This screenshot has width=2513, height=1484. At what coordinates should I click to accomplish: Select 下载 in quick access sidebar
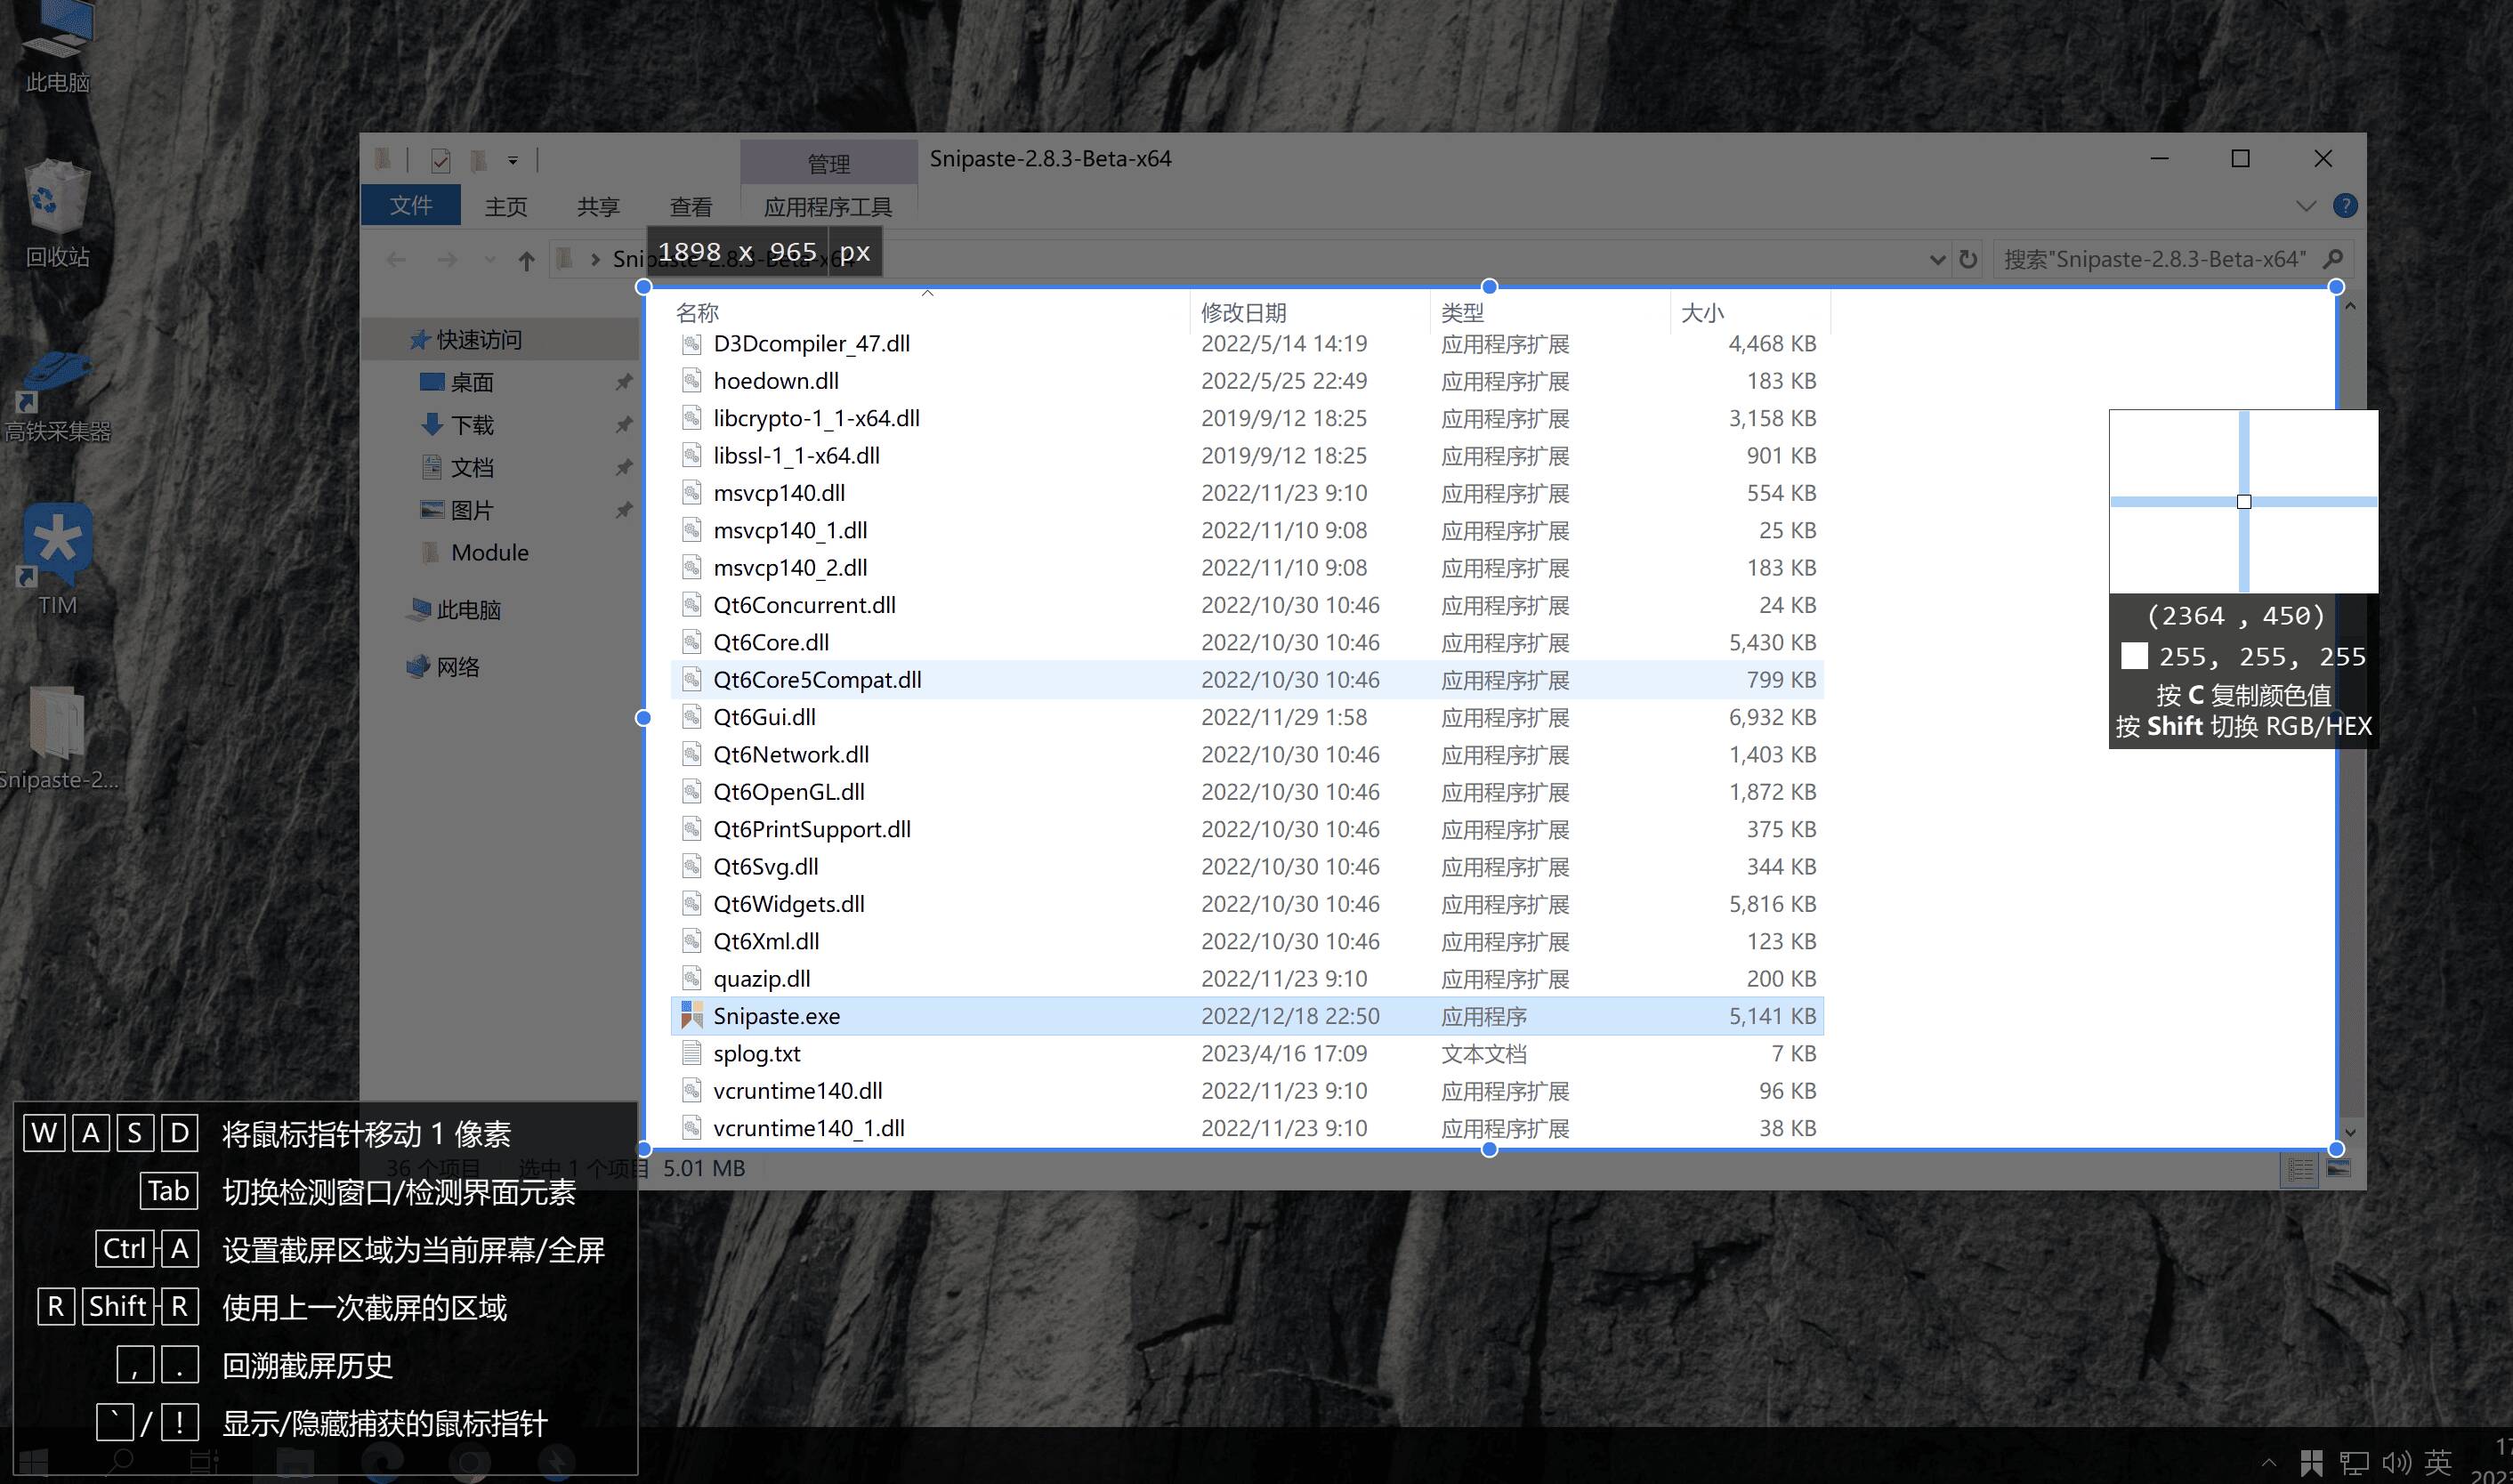[472, 425]
